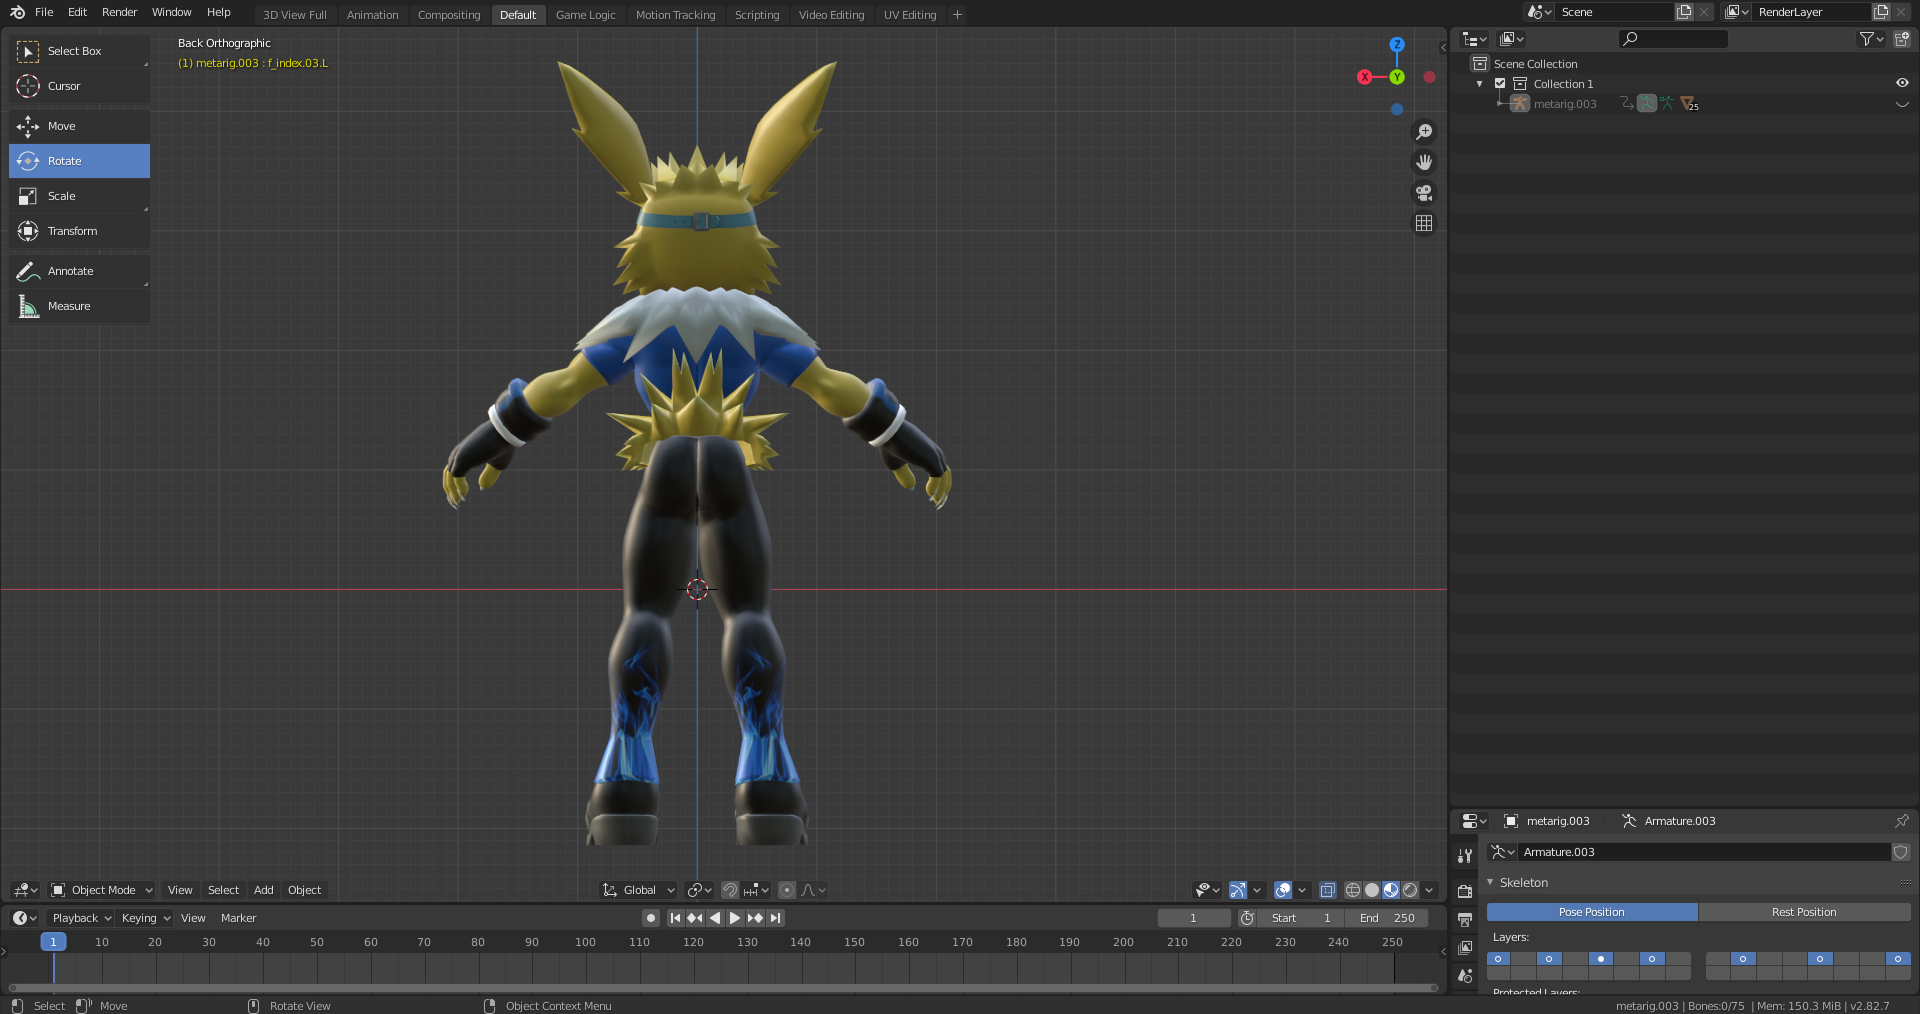Select the Annotate tool
Image resolution: width=1920 pixels, height=1014 pixels.
point(79,271)
